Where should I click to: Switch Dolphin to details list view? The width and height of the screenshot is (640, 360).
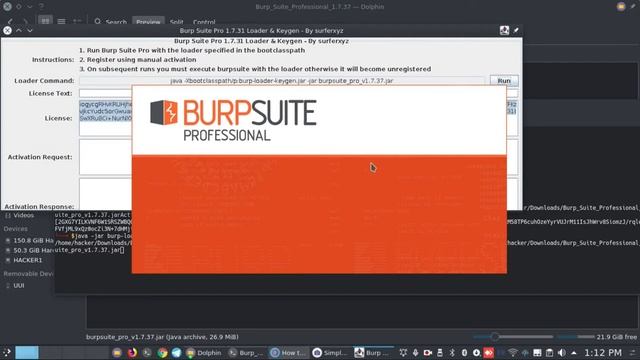pyautogui.click(x=61, y=21)
